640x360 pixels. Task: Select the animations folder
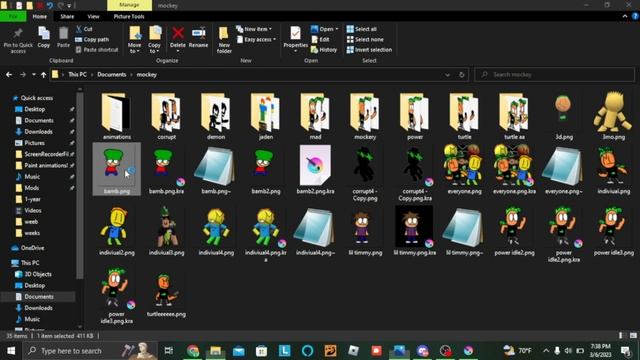tap(117, 117)
